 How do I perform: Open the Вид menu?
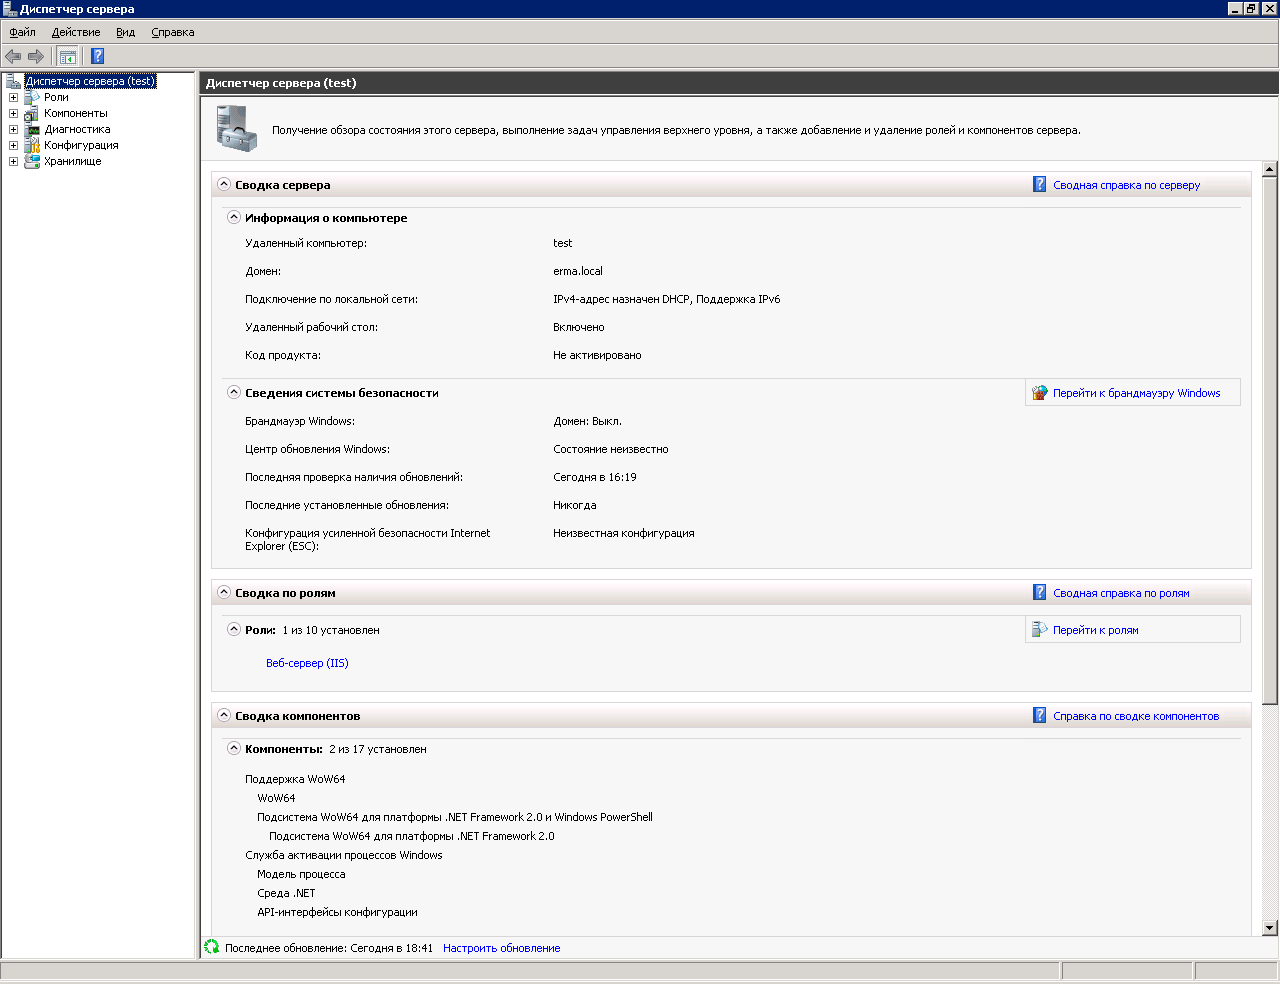[x=125, y=32]
